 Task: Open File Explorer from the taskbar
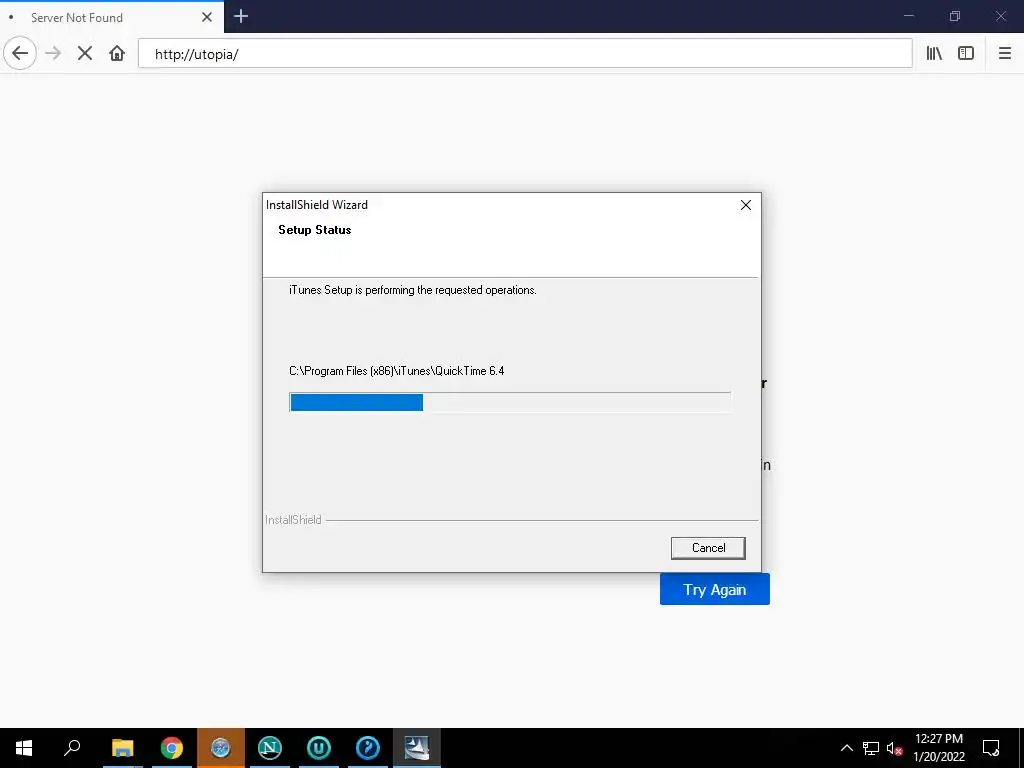coord(122,748)
